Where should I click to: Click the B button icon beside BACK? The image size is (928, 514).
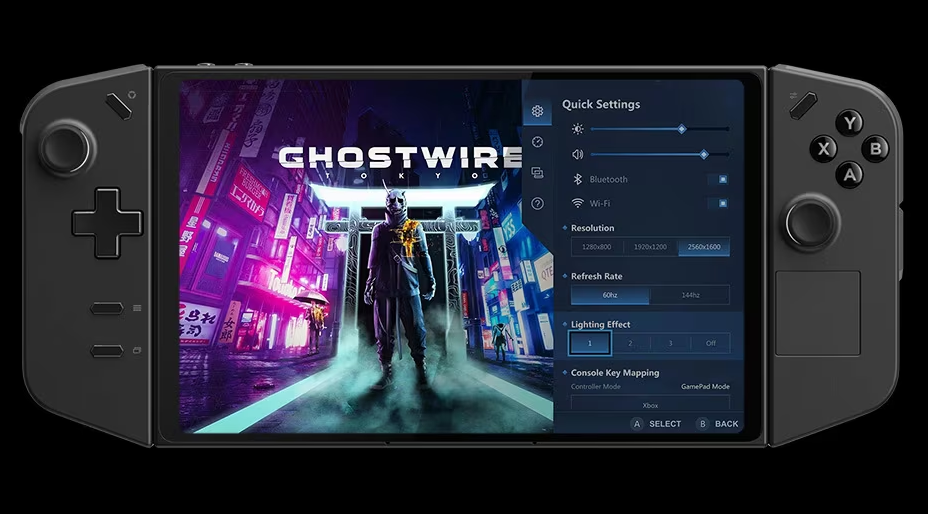click(703, 423)
